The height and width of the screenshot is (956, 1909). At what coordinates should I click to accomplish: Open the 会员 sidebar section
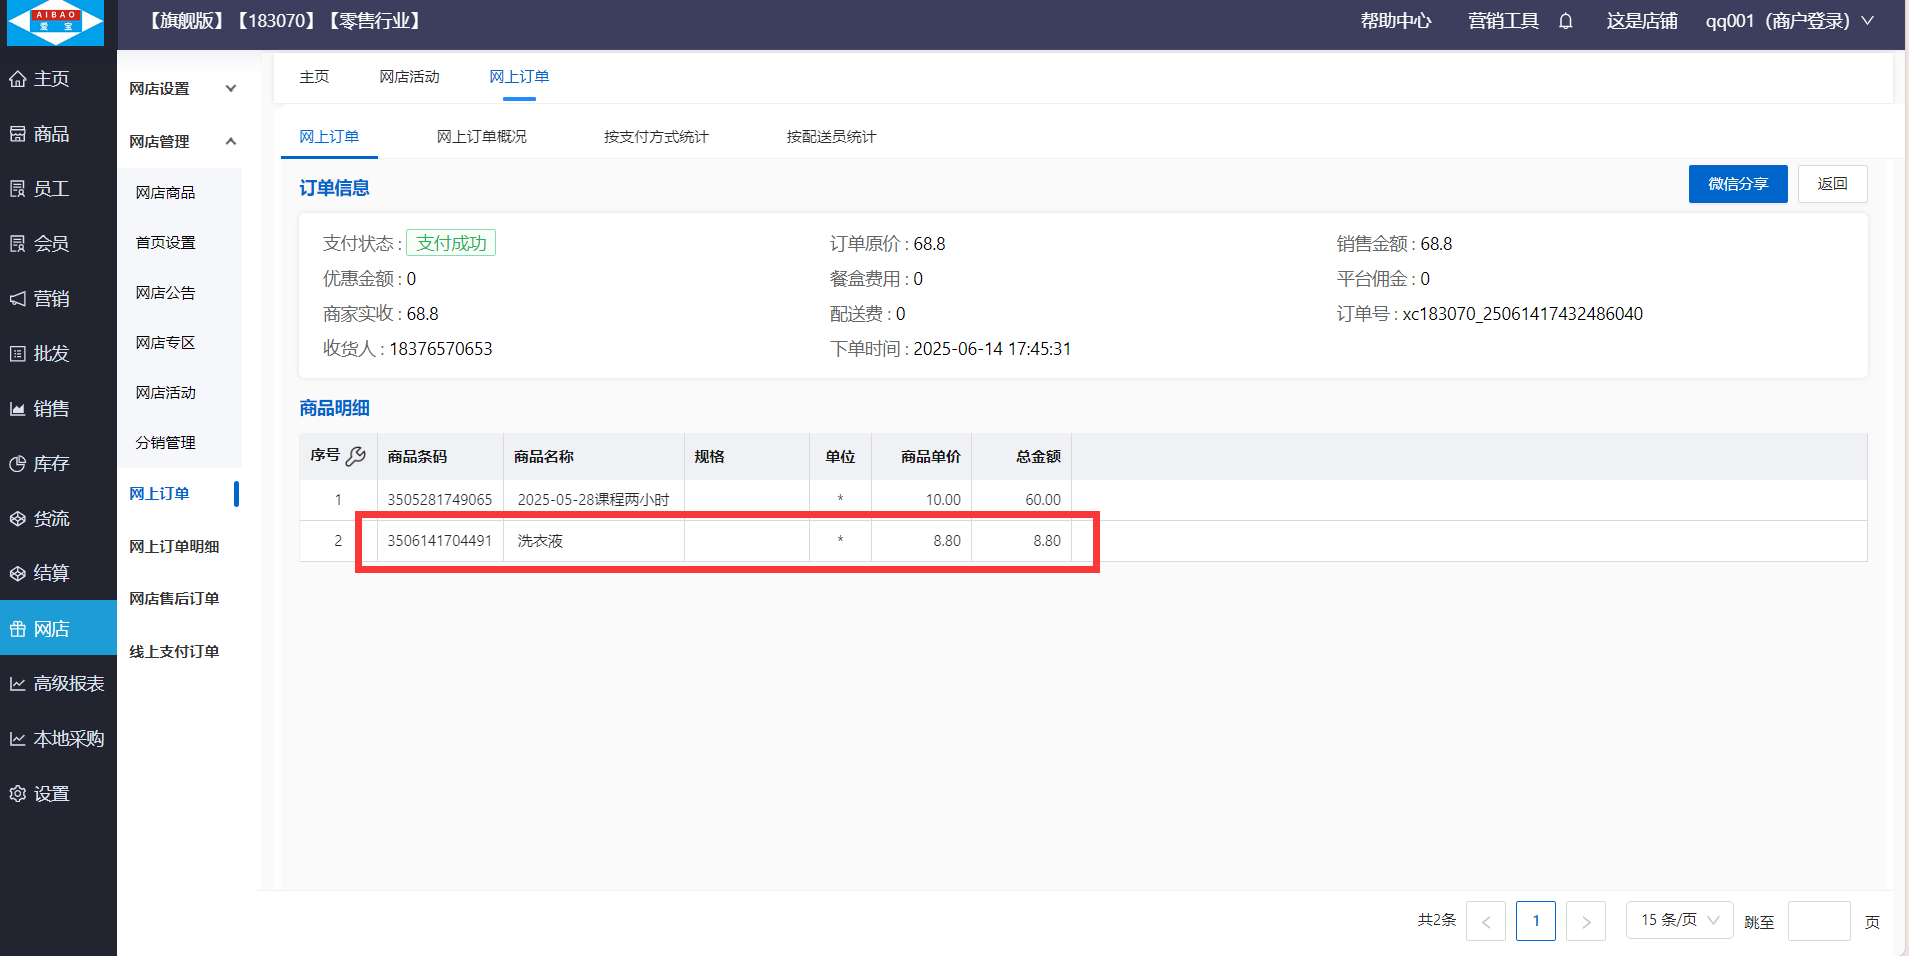click(51, 244)
